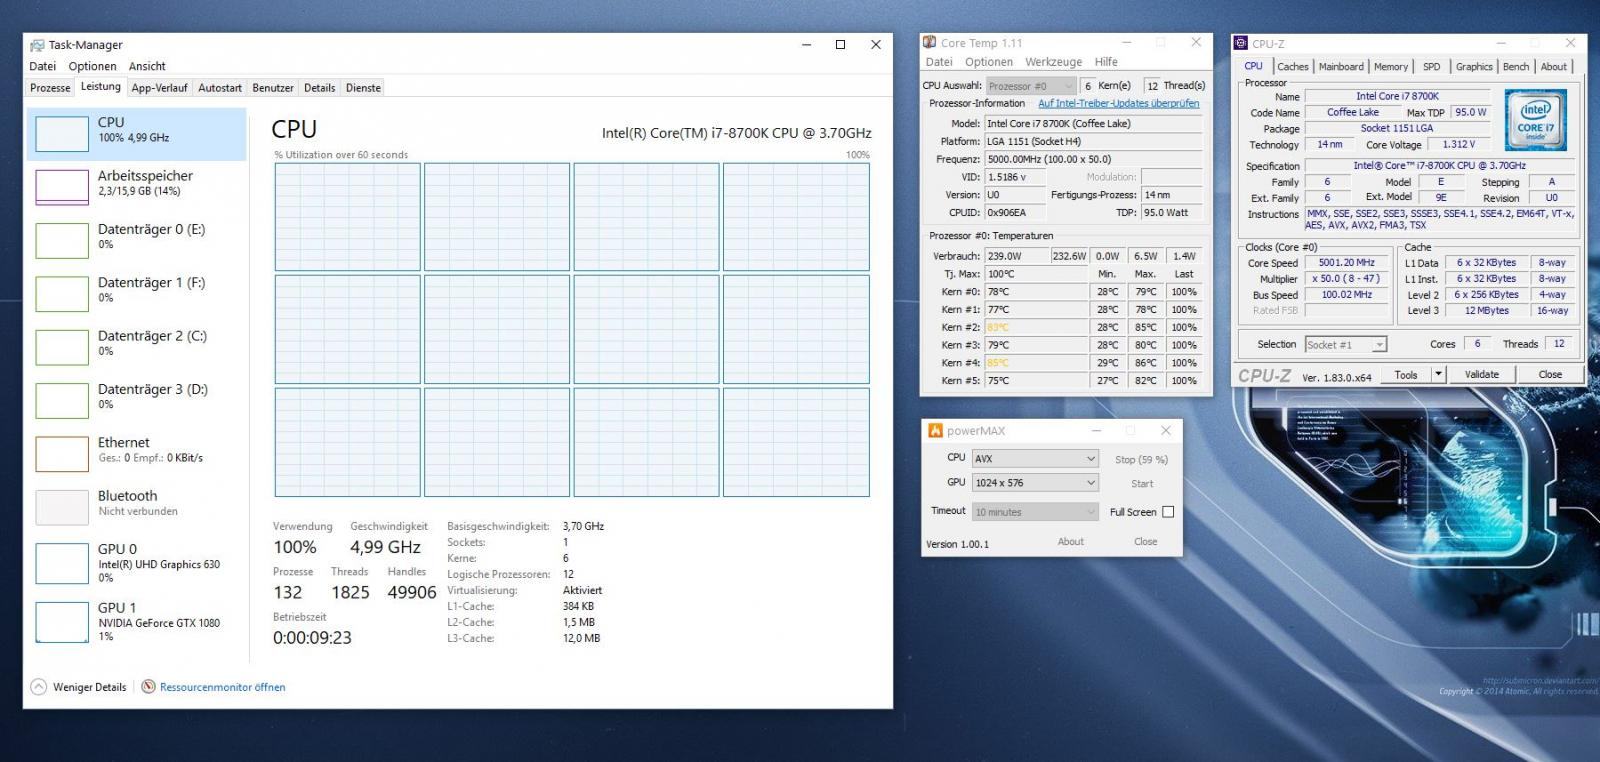
Task: Click Auf Intel-Treiber-Updates überprüfen link
Action: point(1118,103)
